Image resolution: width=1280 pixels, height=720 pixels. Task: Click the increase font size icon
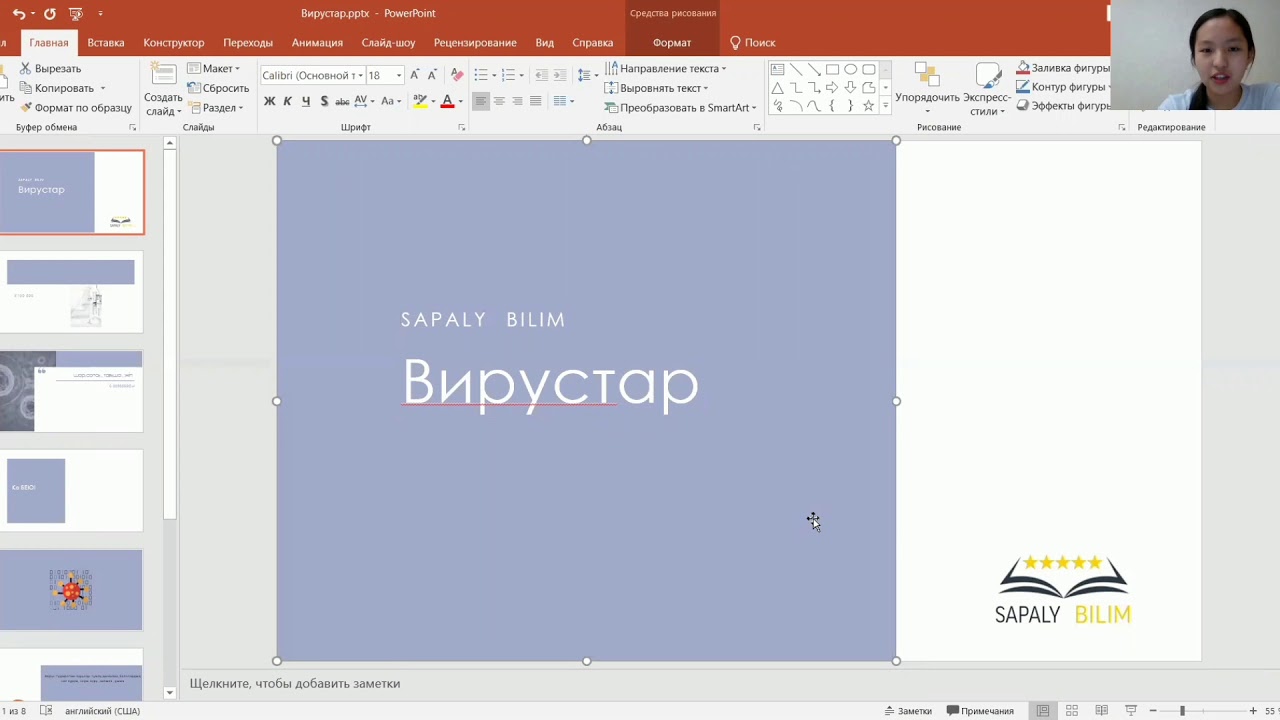point(415,75)
